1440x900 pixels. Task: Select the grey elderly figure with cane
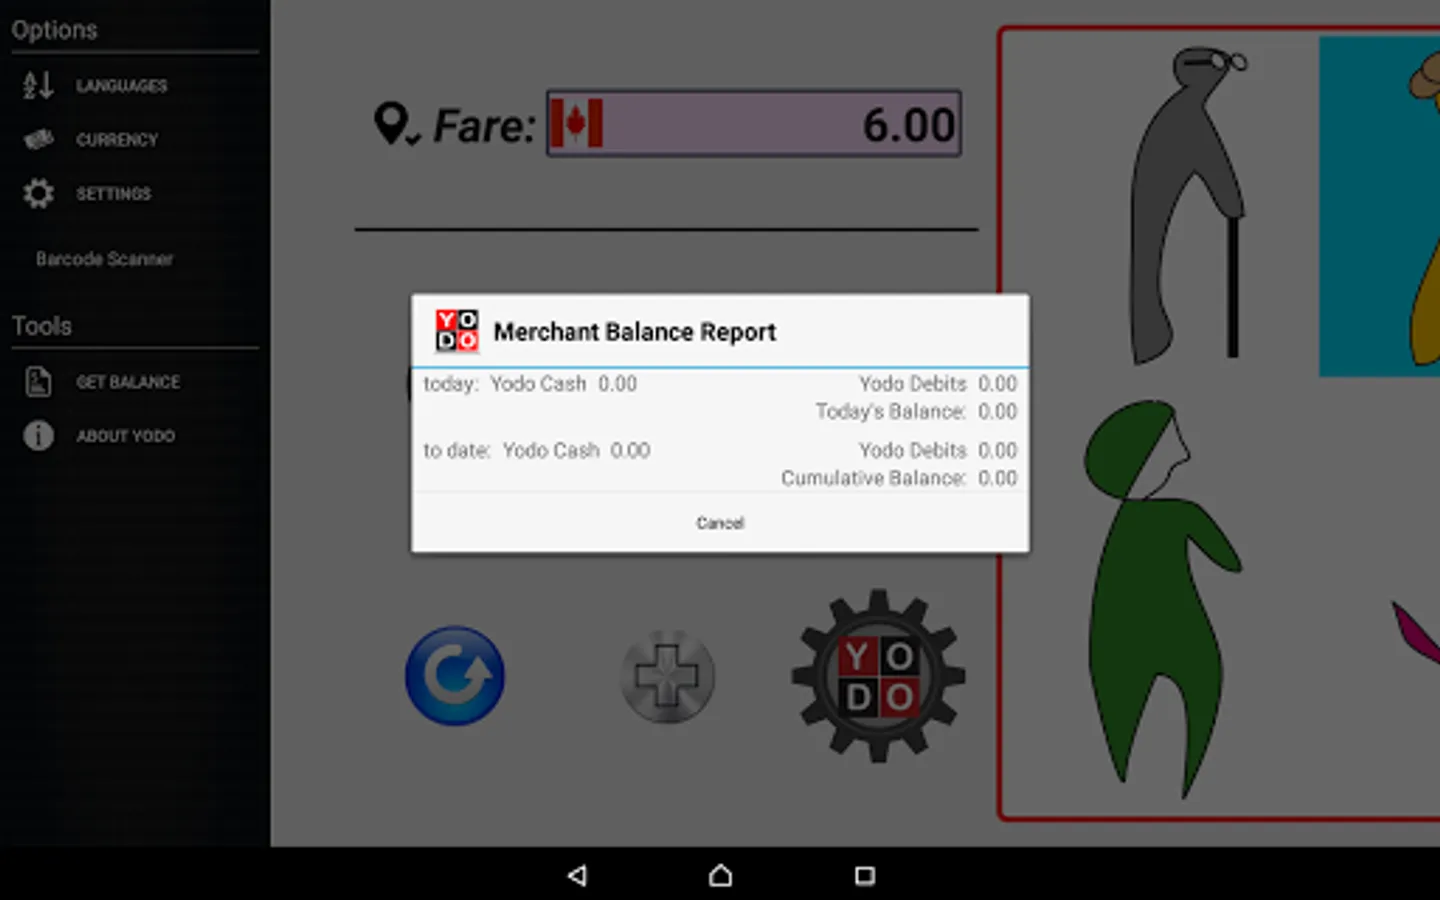click(1190, 205)
